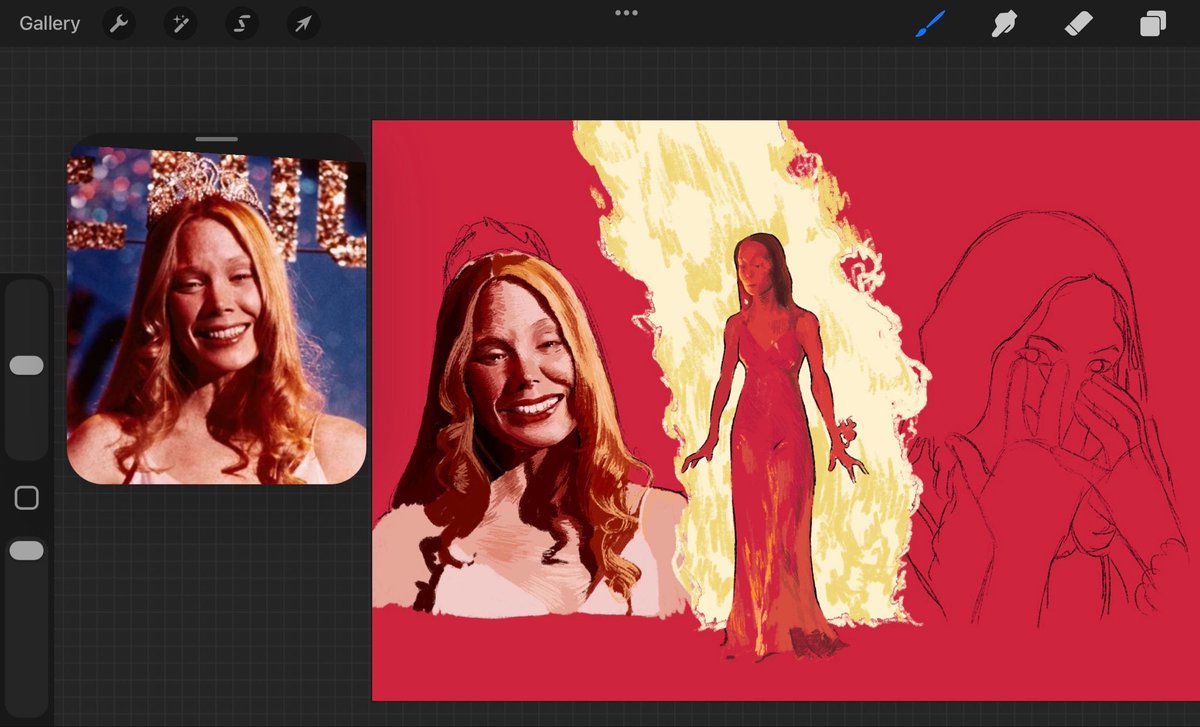Screen dimensions: 1200x727
Task: Activate the Transform arrow tool
Action: (x=302, y=23)
